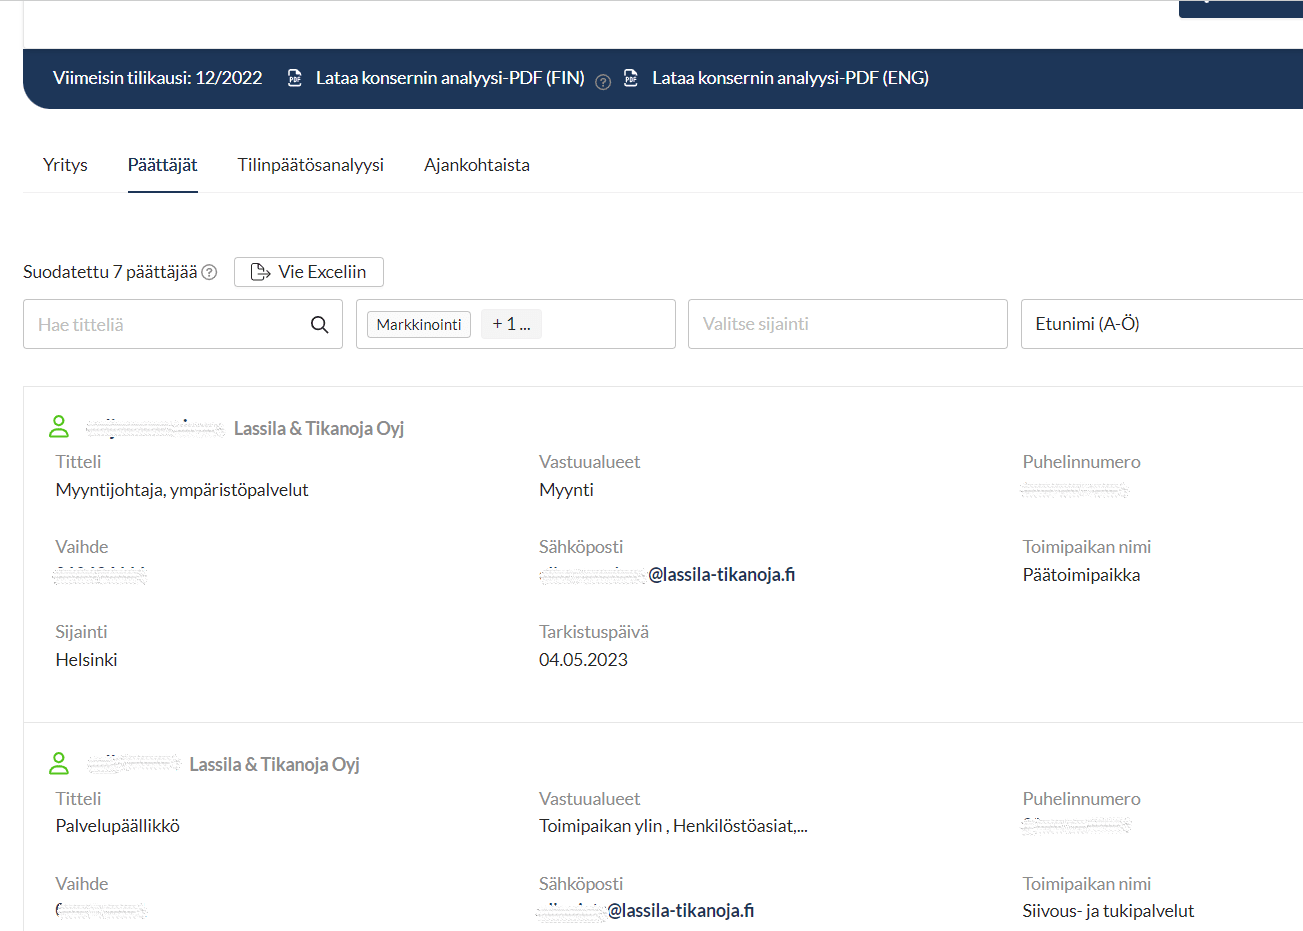1303x931 pixels.
Task: Click the Myynti responsibility value
Action: click(567, 490)
